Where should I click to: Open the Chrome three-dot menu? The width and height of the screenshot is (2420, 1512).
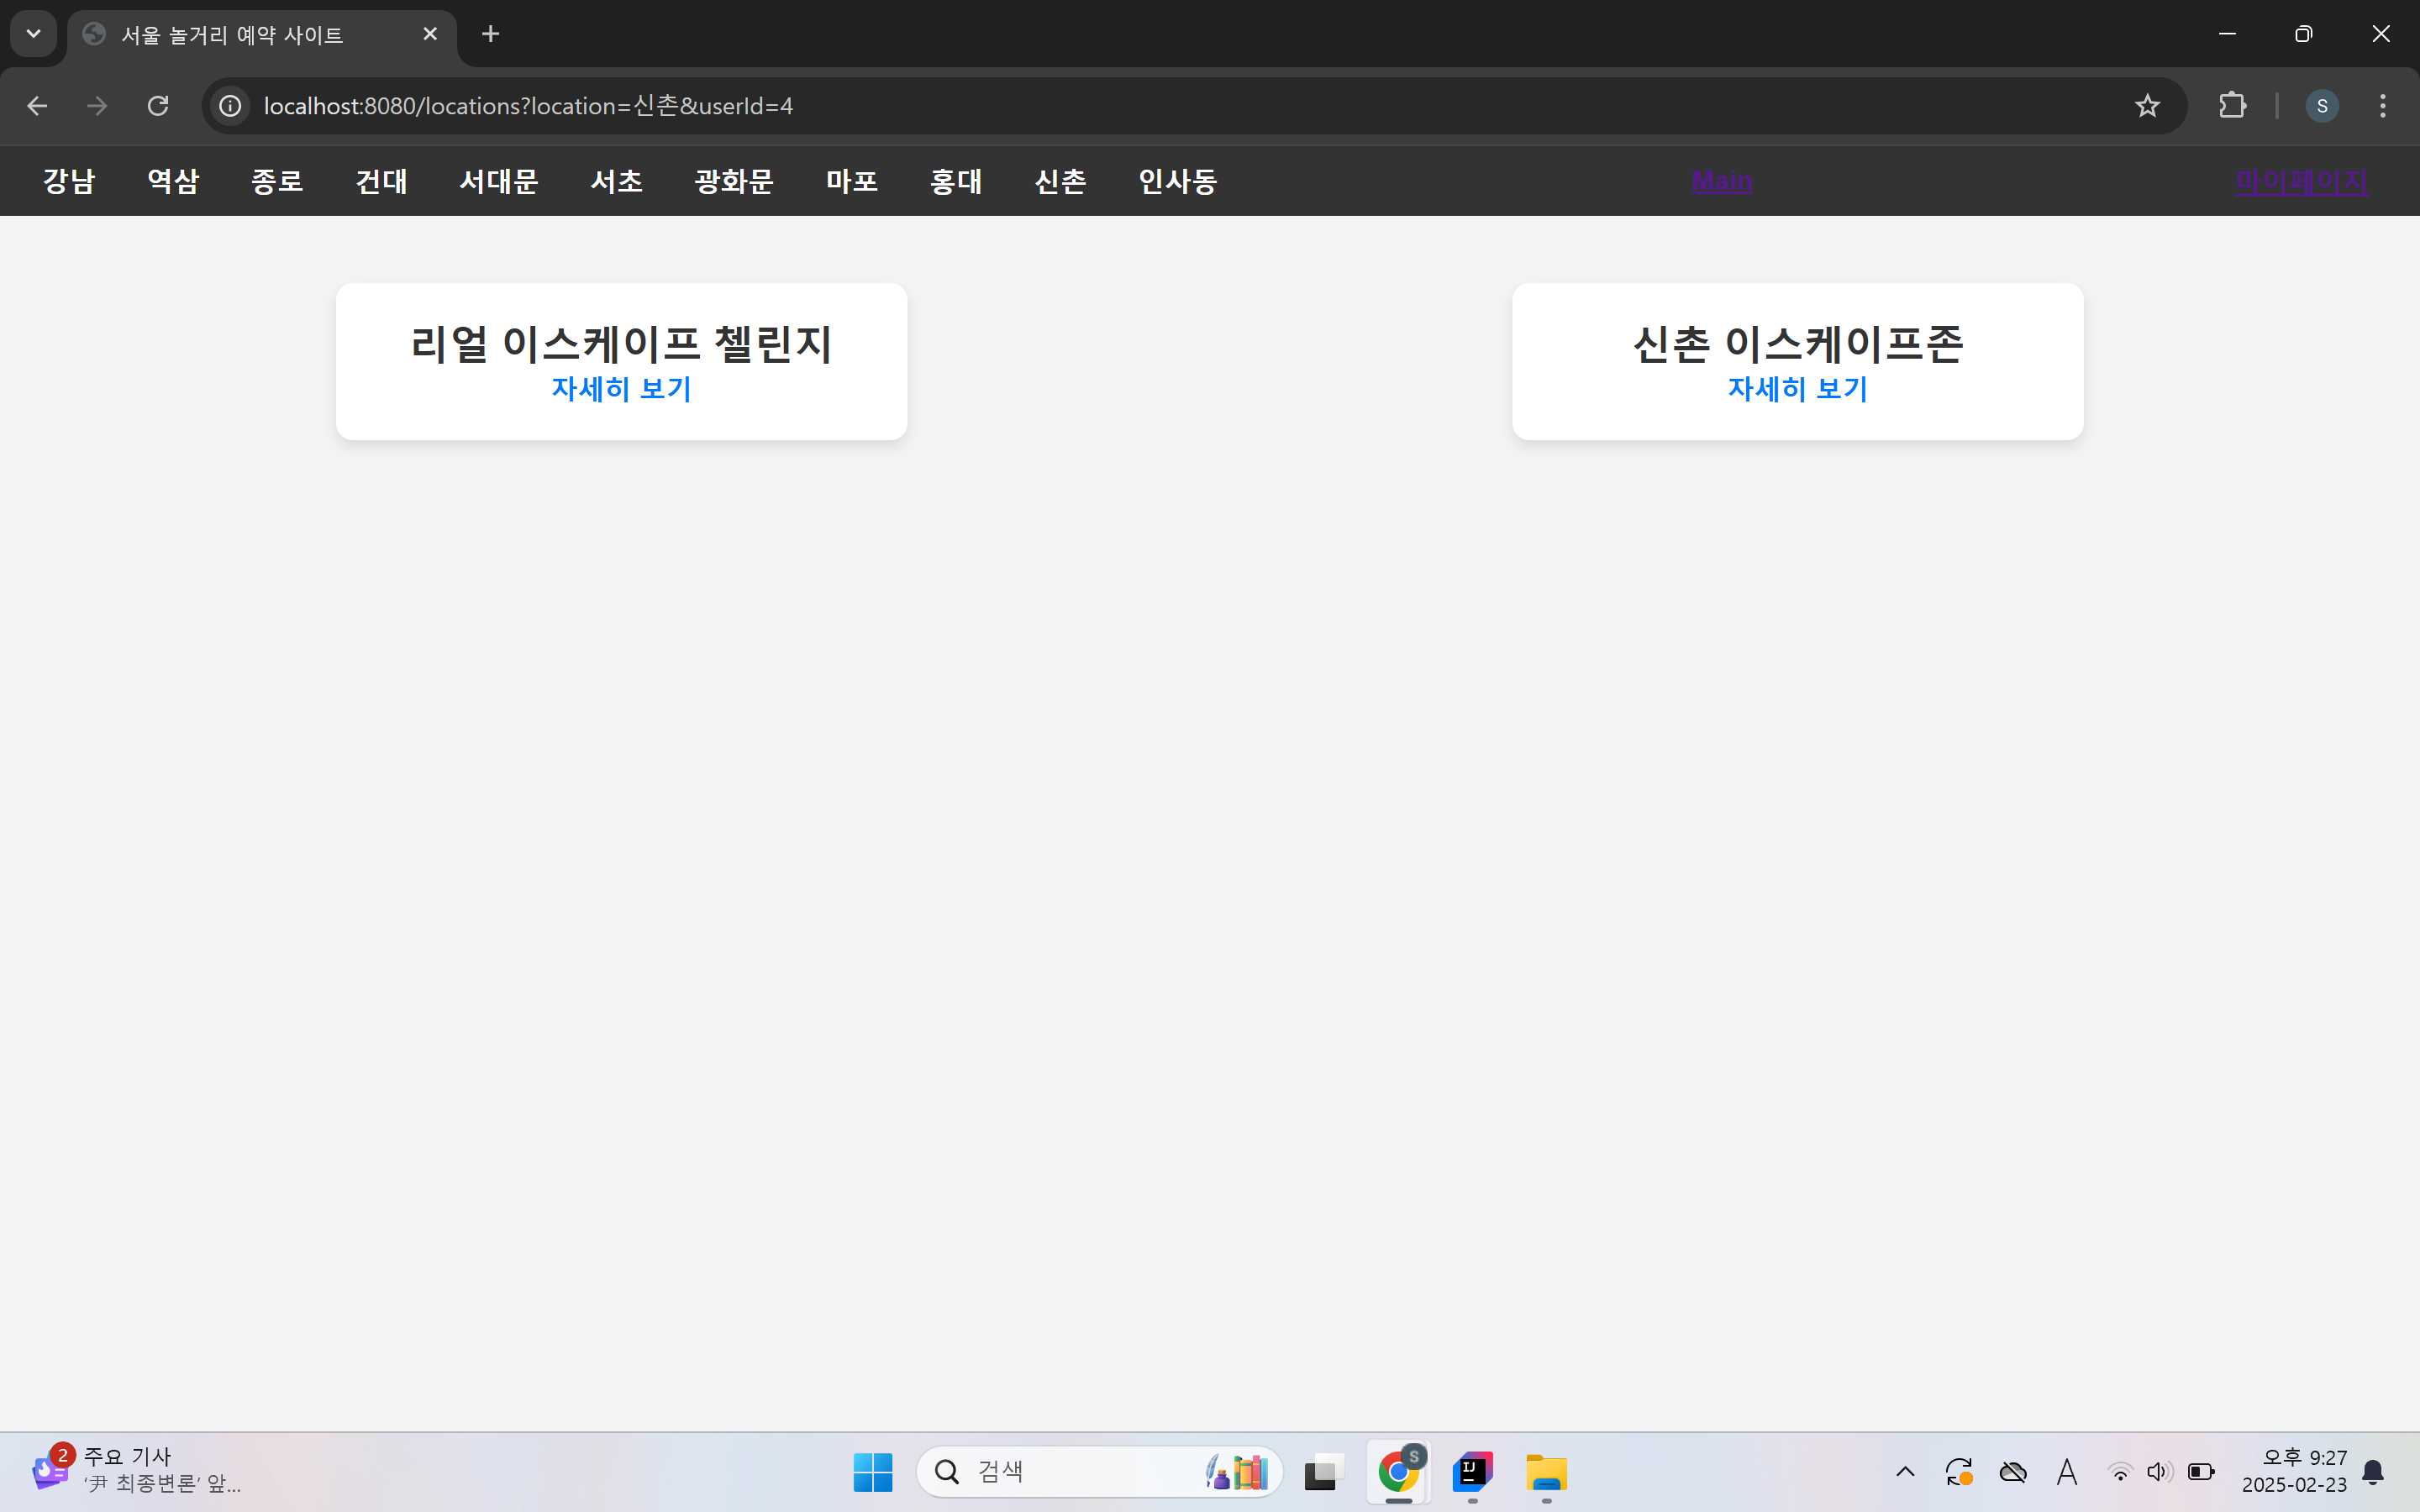(2383, 106)
